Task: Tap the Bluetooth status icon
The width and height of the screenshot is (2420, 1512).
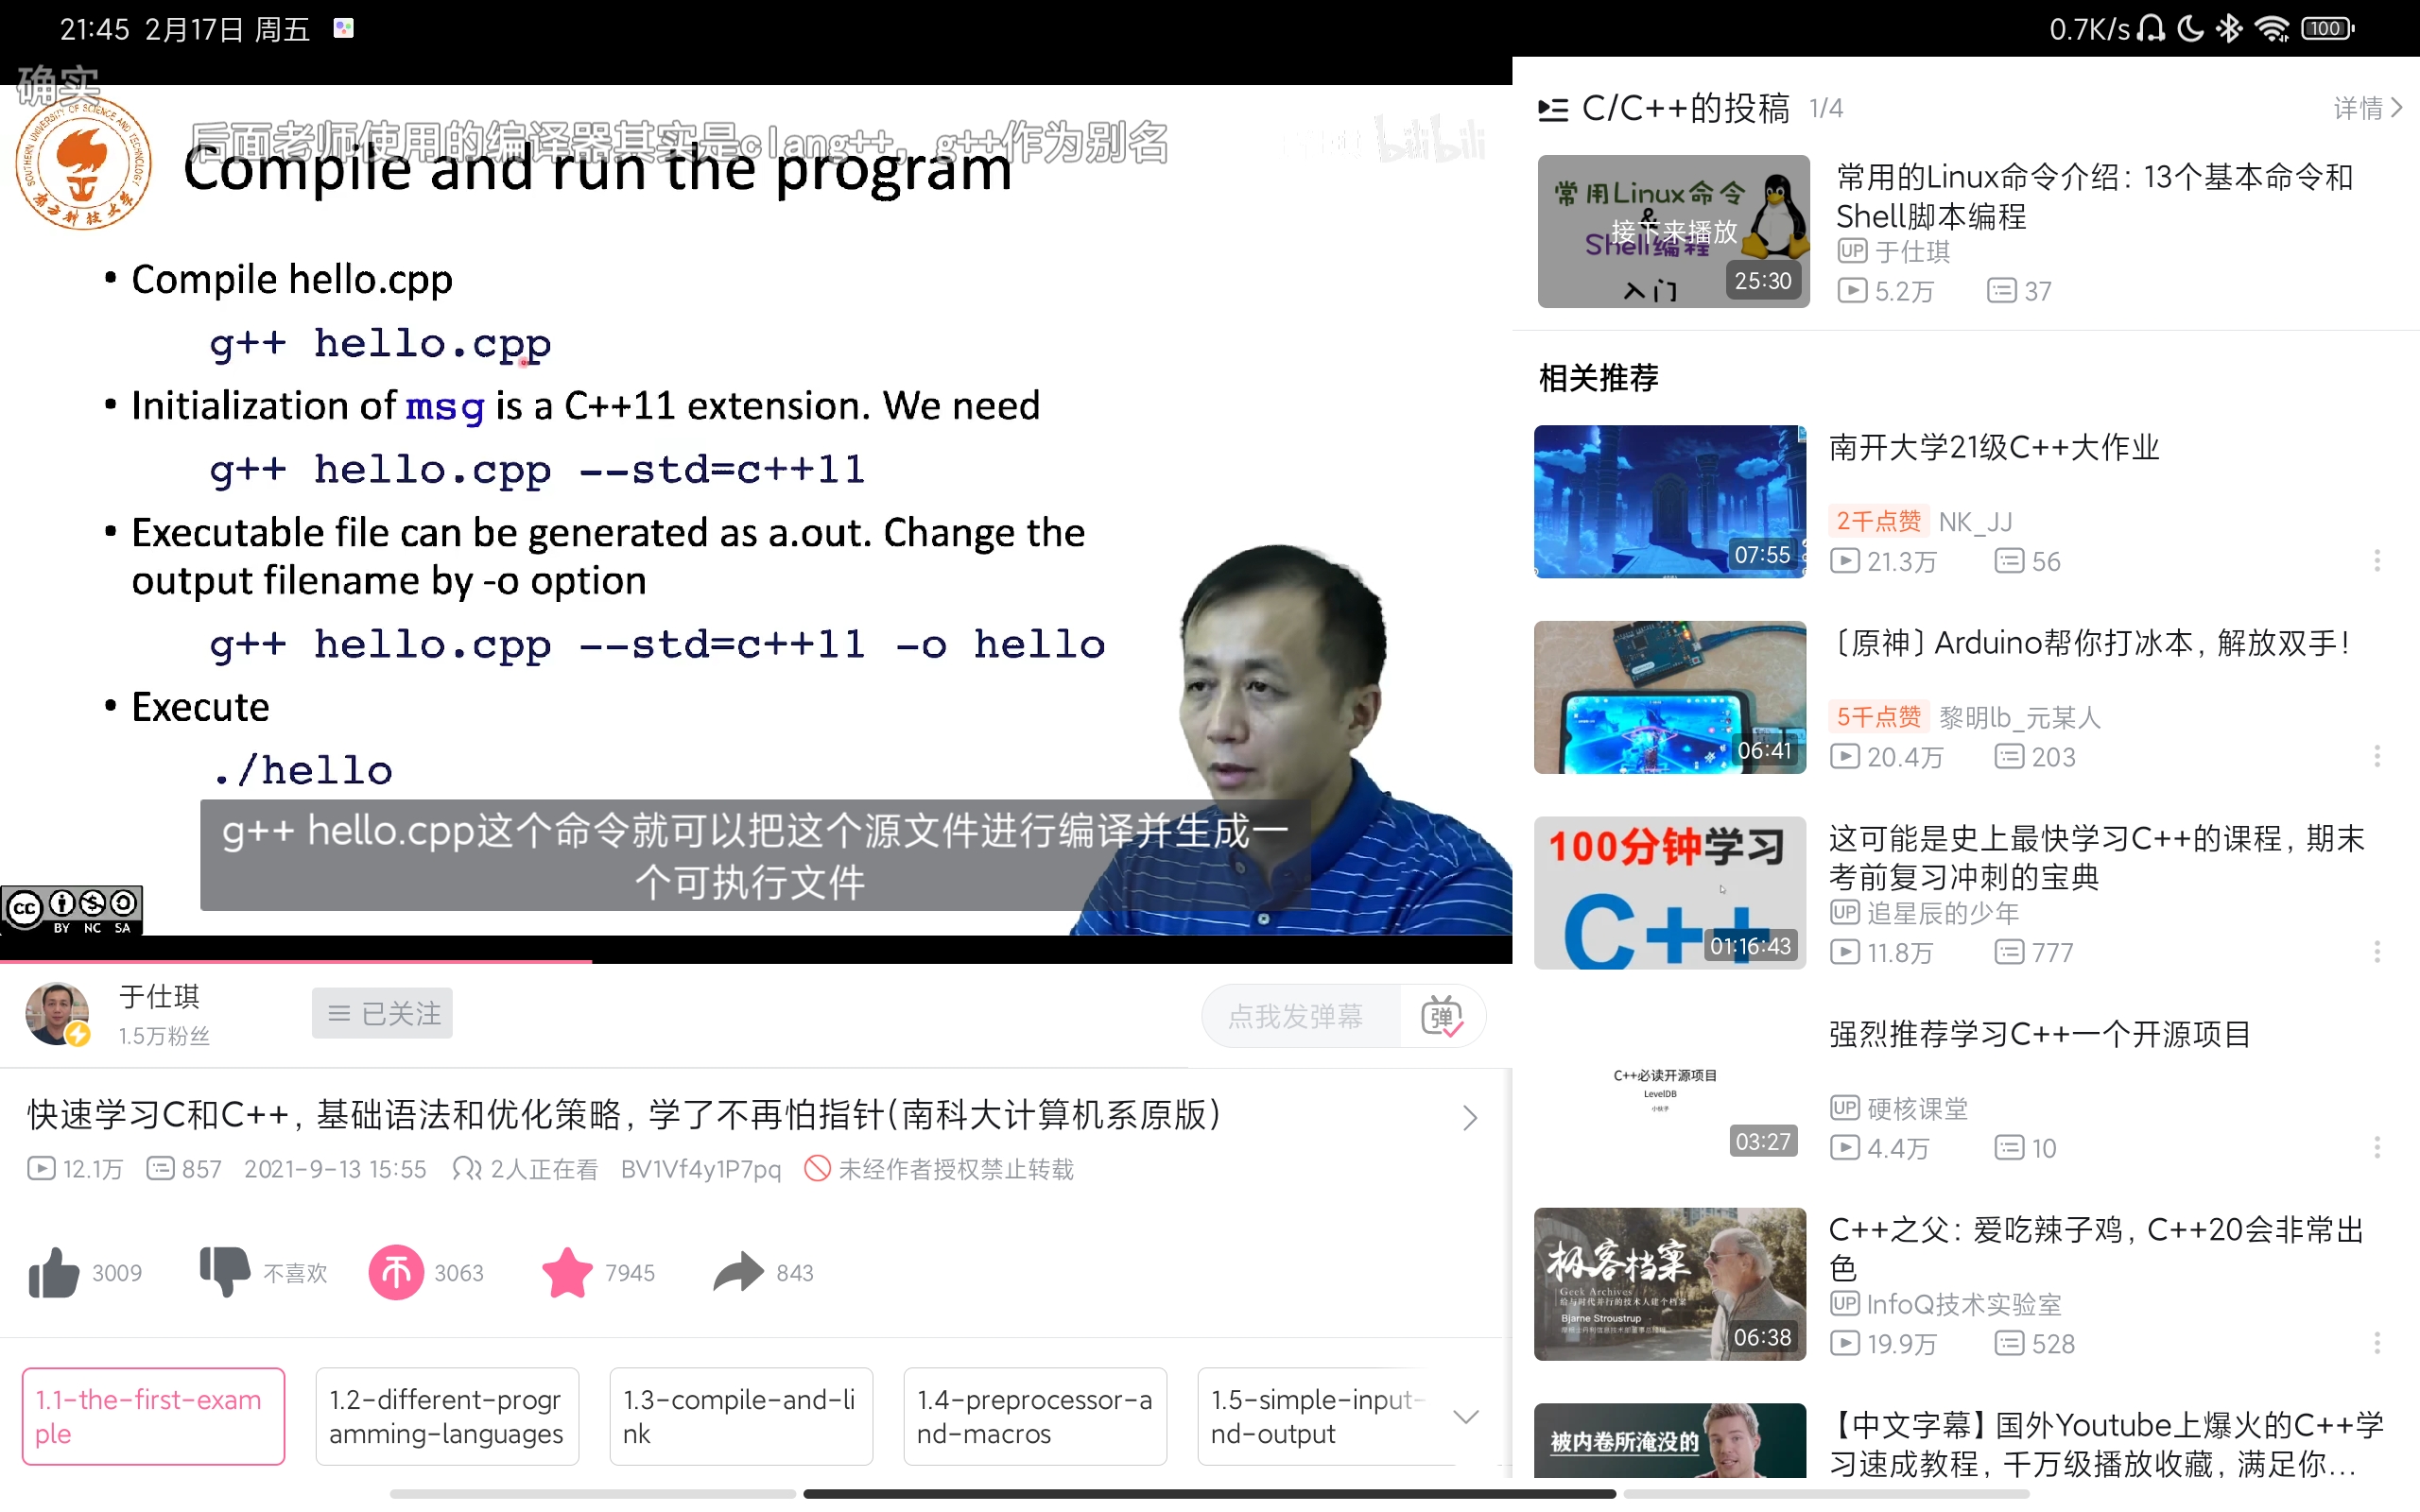Action: click(2228, 29)
